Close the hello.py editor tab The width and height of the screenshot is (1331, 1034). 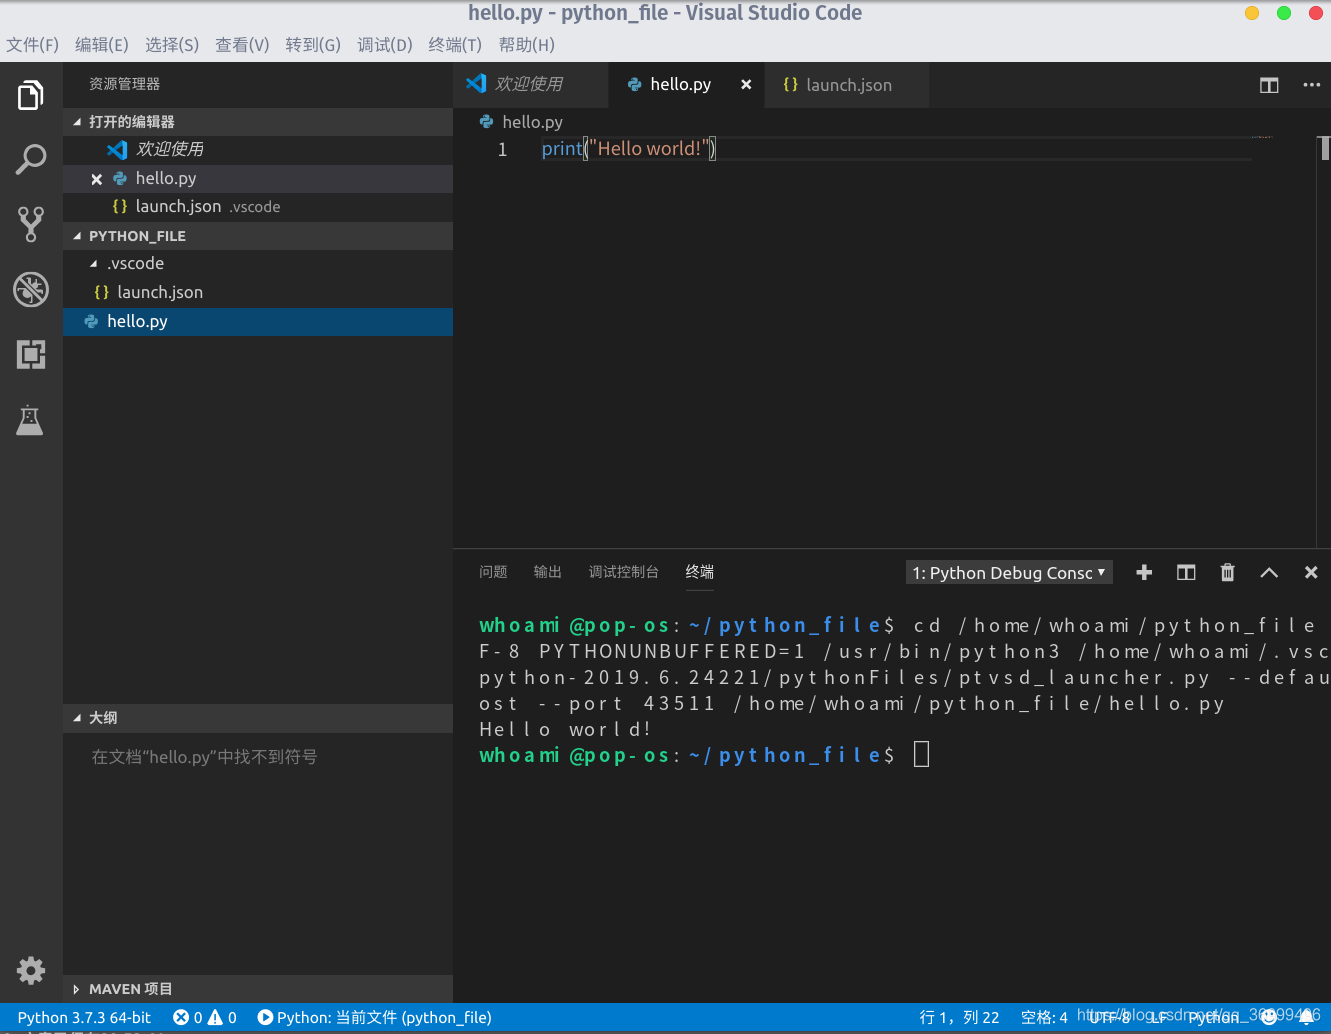point(746,85)
